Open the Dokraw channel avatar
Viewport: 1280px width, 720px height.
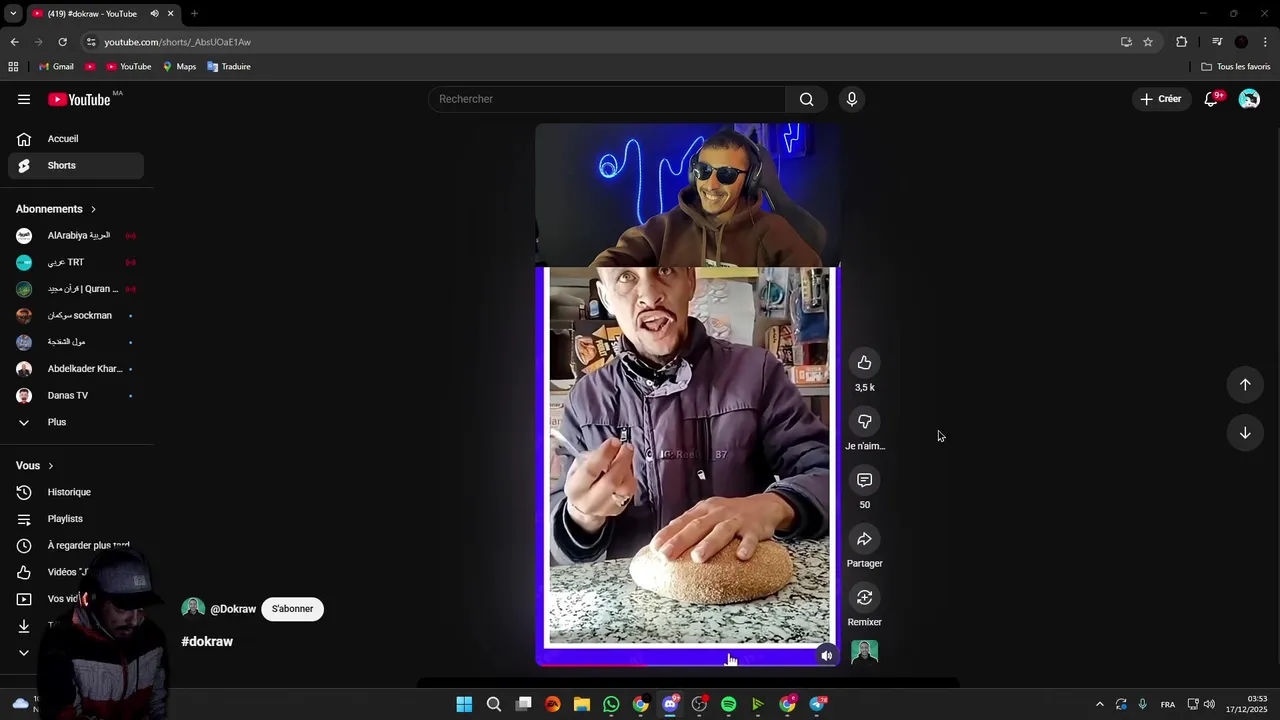(x=193, y=609)
